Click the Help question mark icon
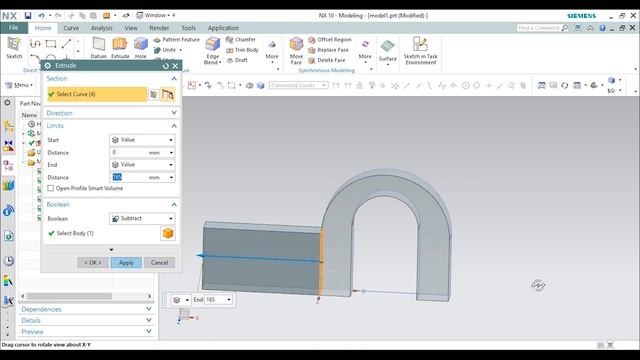This screenshot has width=640, height=360. click(x=602, y=28)
